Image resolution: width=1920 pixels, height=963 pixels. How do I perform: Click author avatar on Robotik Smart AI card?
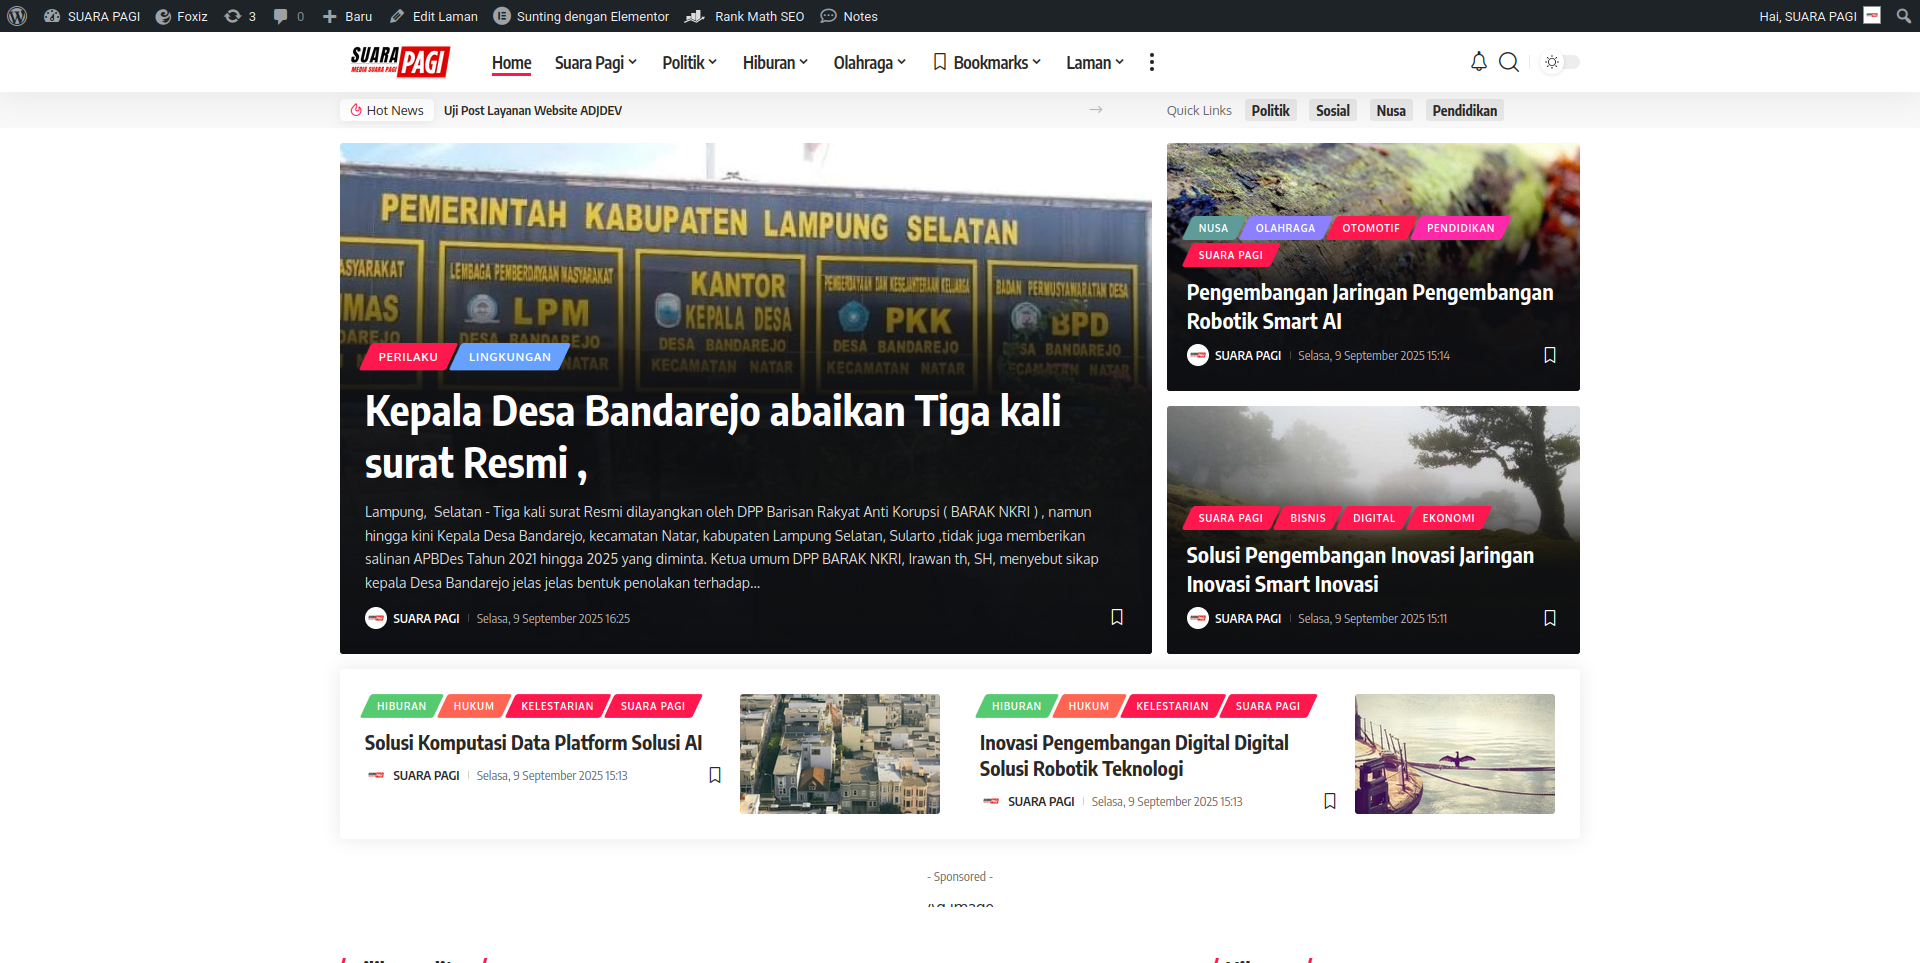[1198, 355]
